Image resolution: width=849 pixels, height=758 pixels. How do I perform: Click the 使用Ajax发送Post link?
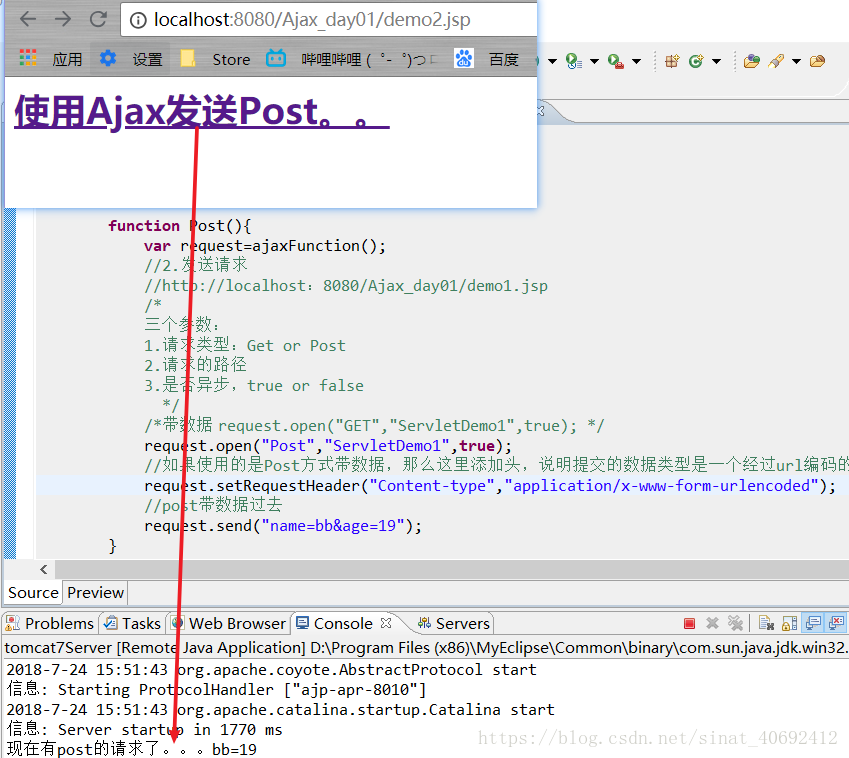click(x=201, y=112)
